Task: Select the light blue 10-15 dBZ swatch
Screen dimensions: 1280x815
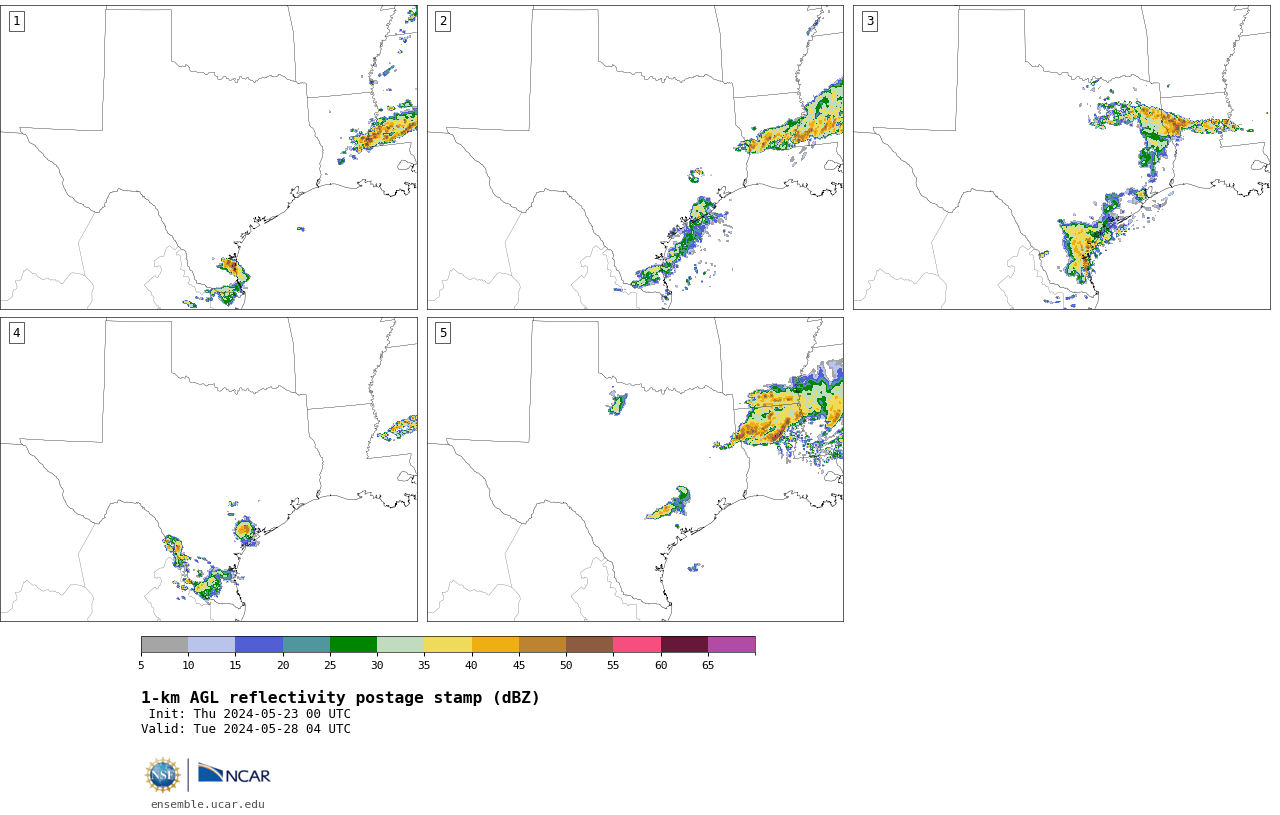Action: 212,644
